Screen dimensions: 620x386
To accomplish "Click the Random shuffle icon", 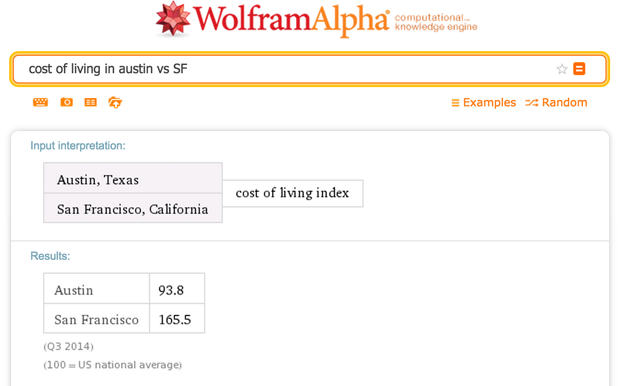I will pos(531,103).
